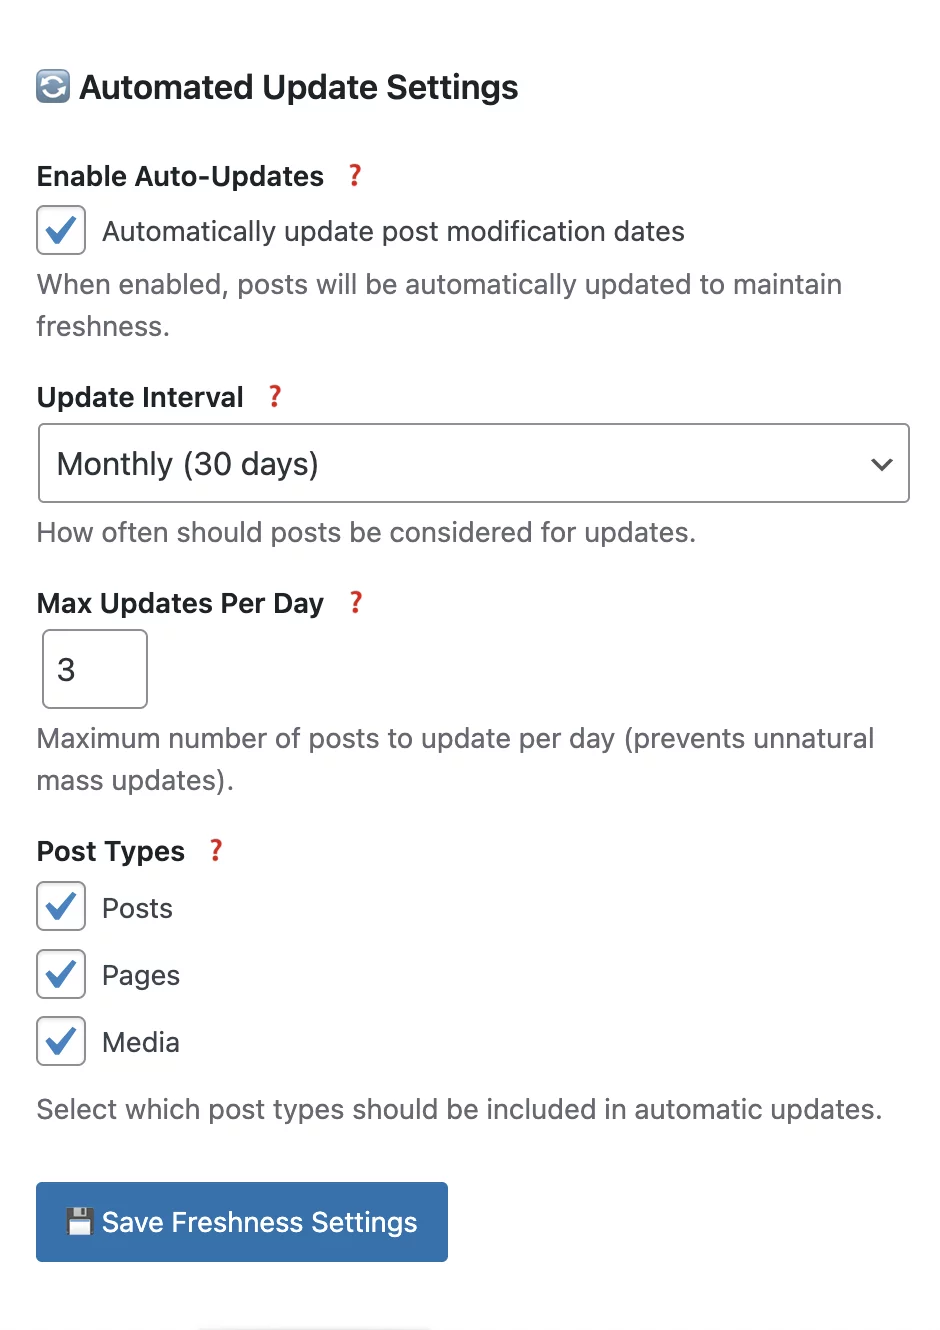Toggle the Media post type checkbox
This screenshot has width=940, height=1330.
point(61,1041)
